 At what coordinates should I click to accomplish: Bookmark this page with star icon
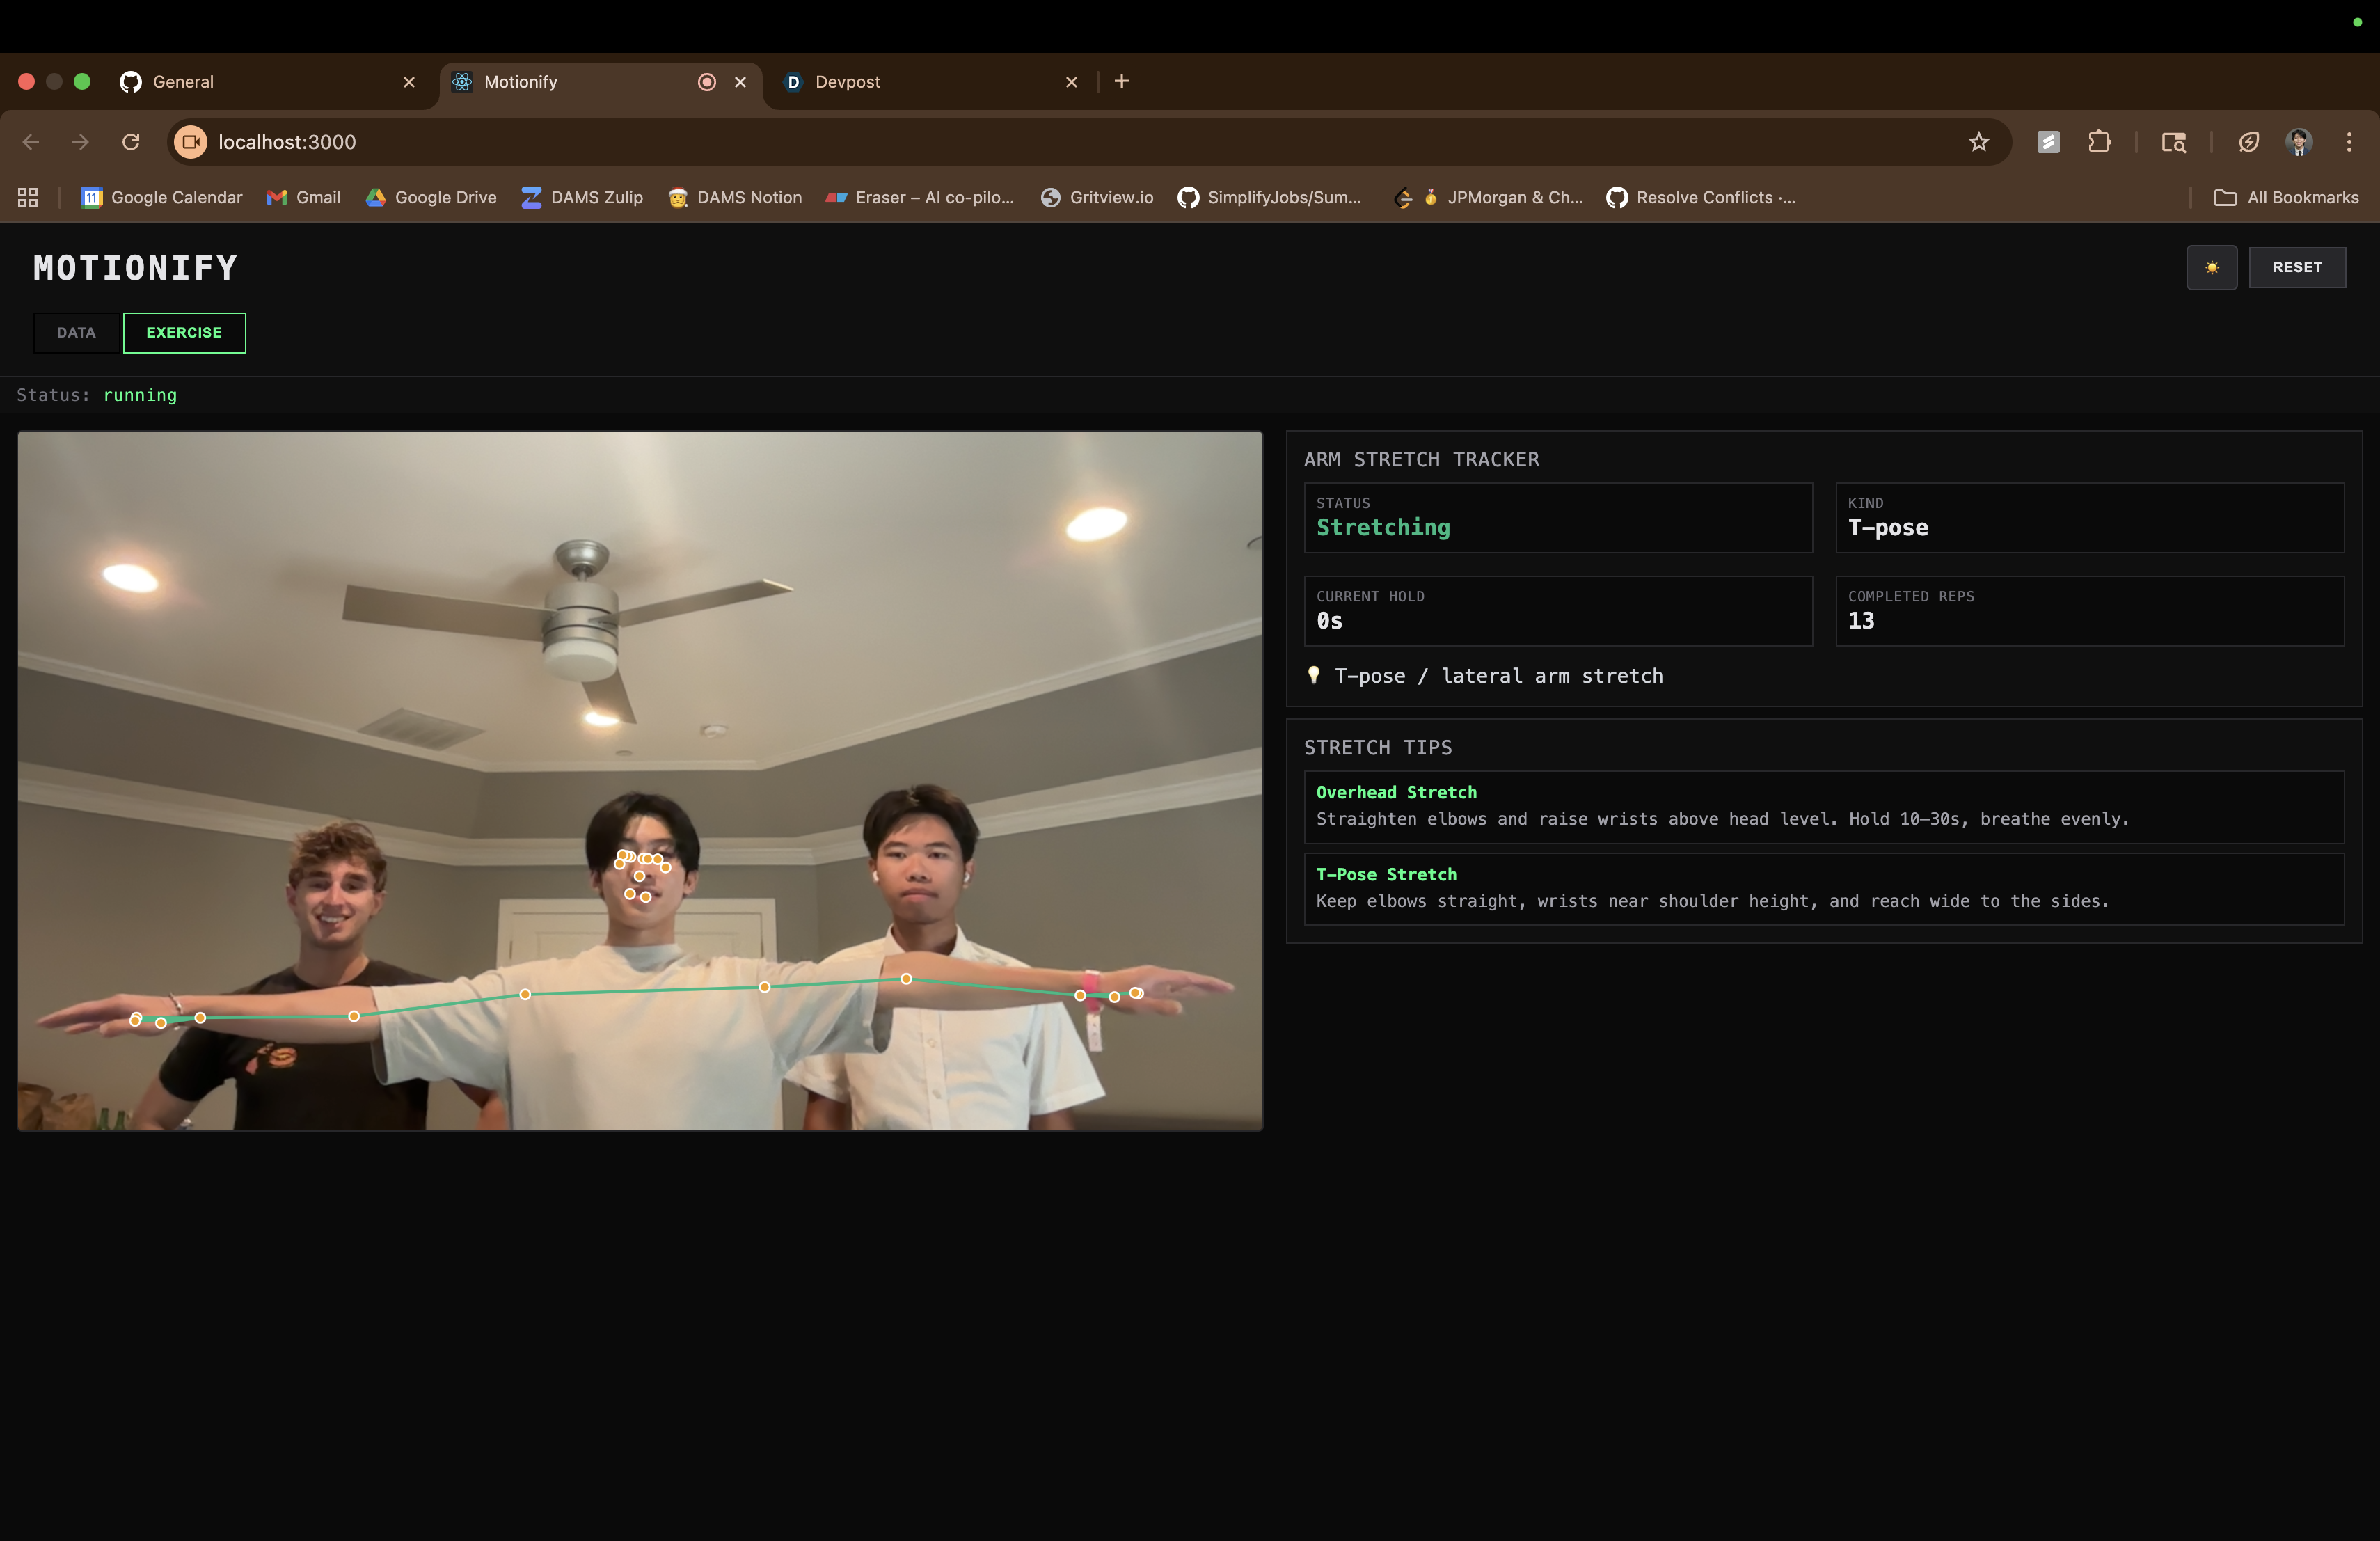click(1978, 142)
